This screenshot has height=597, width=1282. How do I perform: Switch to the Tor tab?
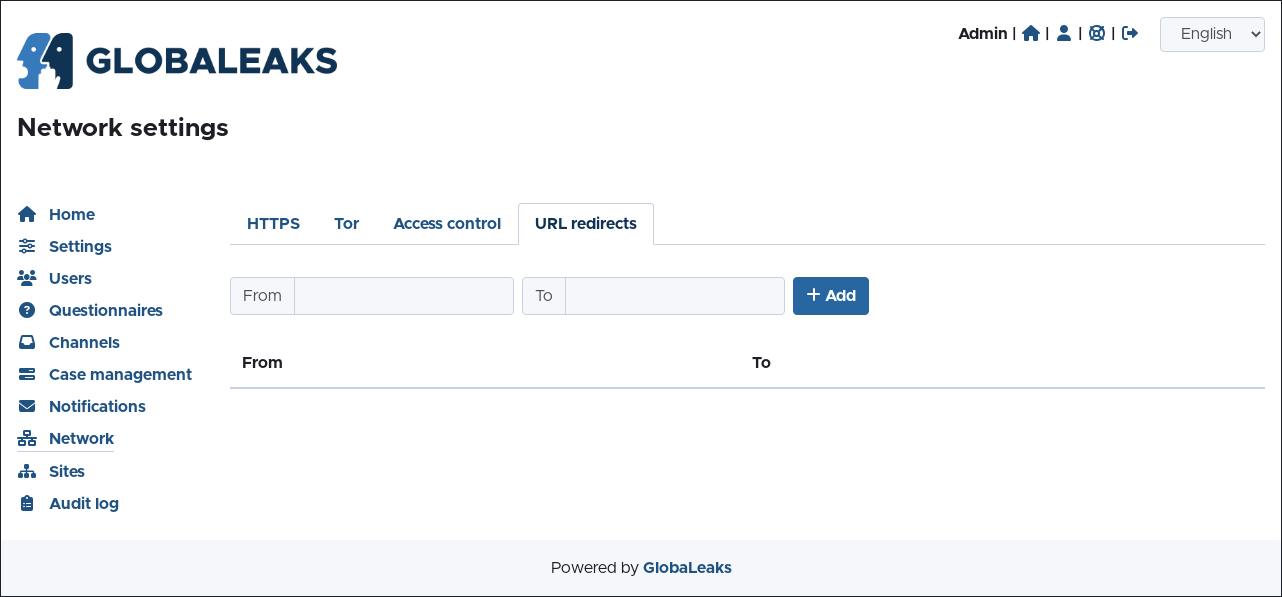[346, 224]
